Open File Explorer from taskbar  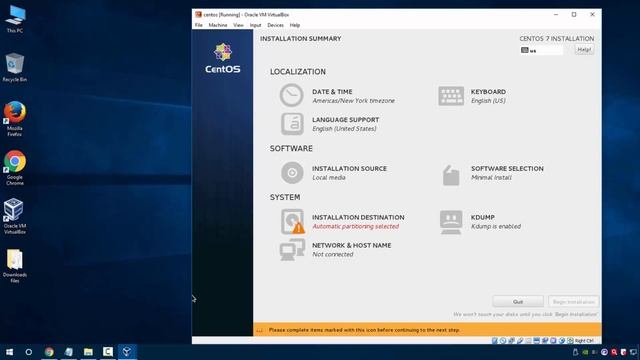pos(88,352)
